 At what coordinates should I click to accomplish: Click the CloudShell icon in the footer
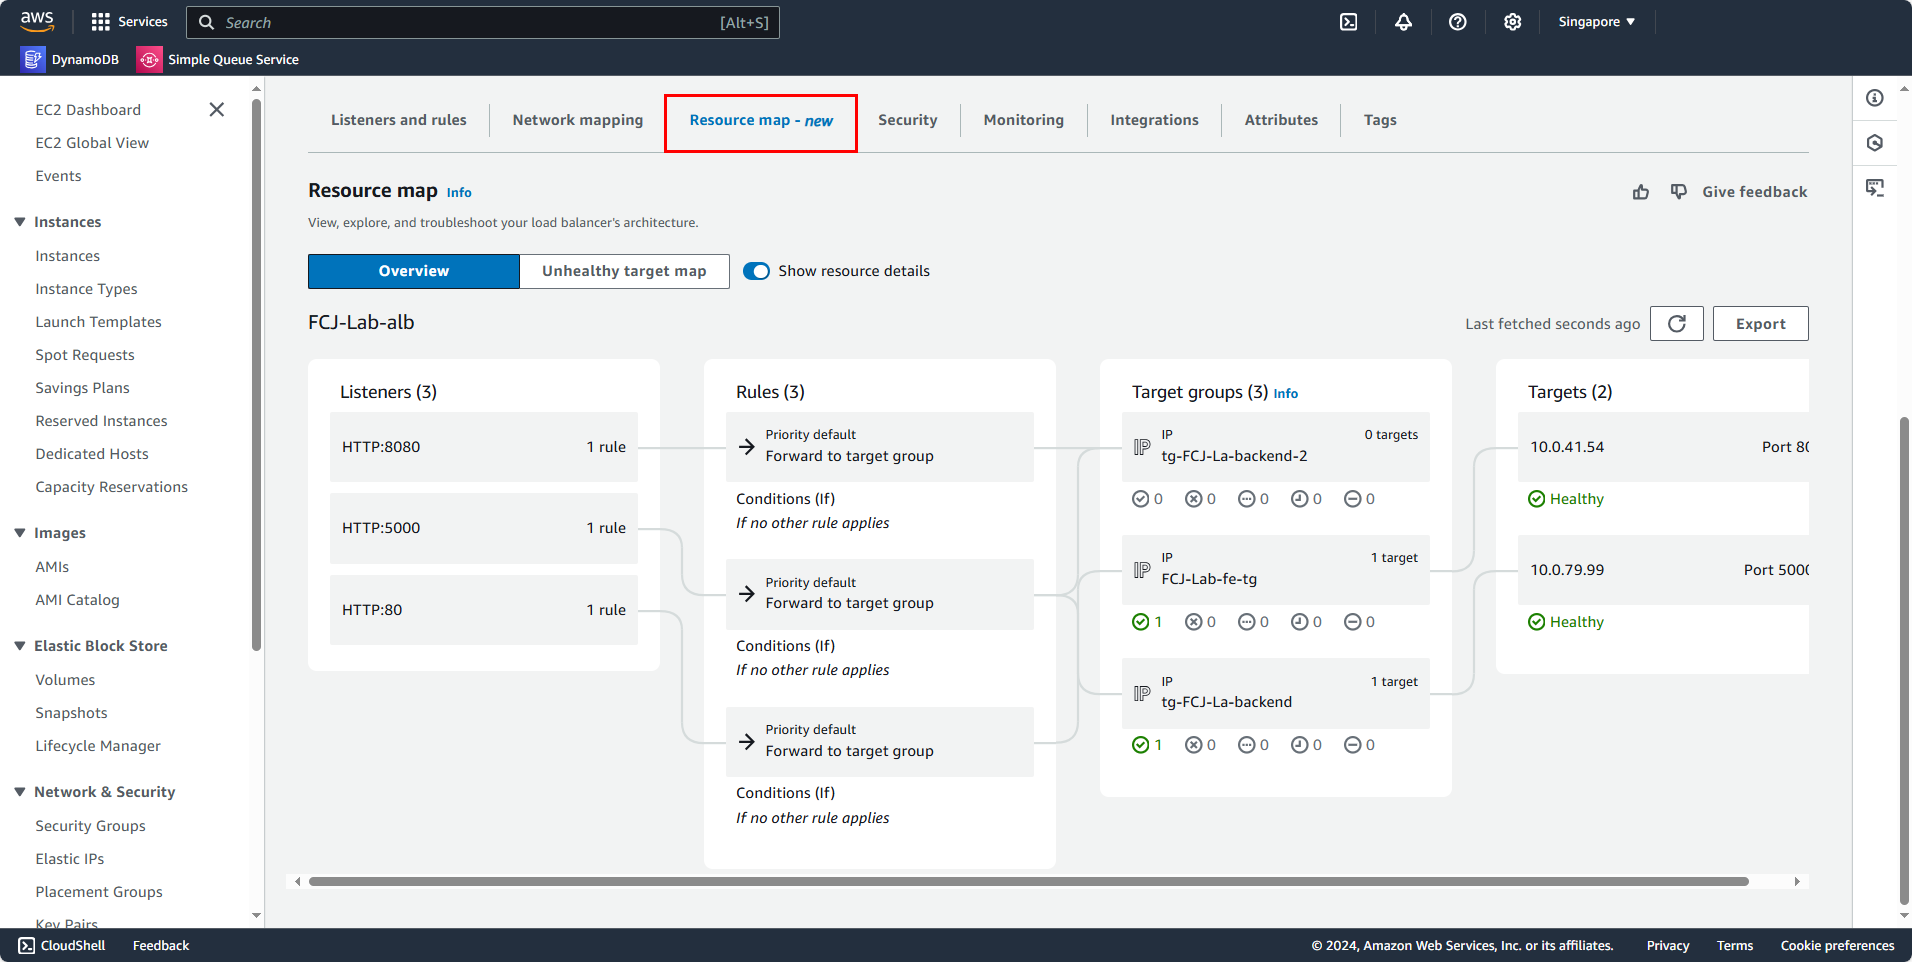26,945
